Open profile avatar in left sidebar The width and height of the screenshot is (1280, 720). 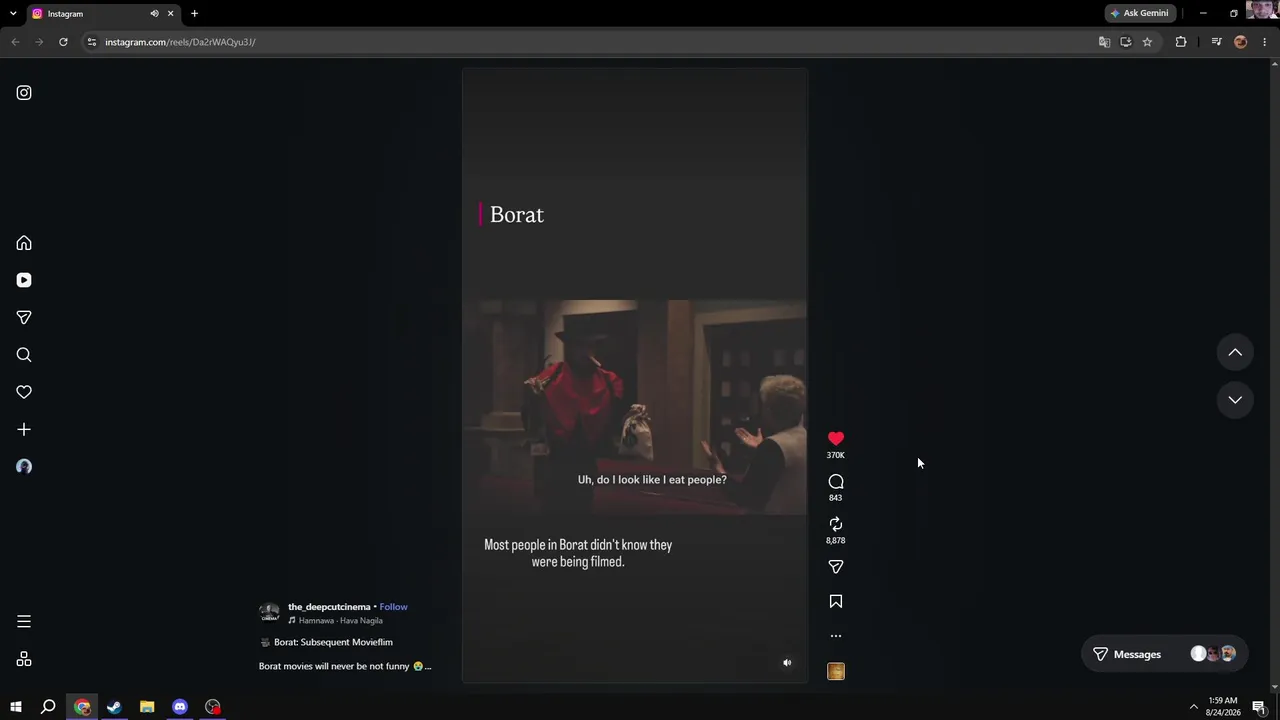coord(24,467)
